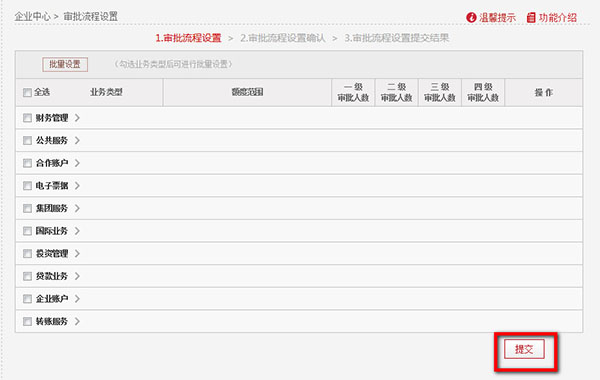The width and height of the screenshot is (600, 380).
Task: Click the 投资管理 row label
Action: [x=52, y=253]
